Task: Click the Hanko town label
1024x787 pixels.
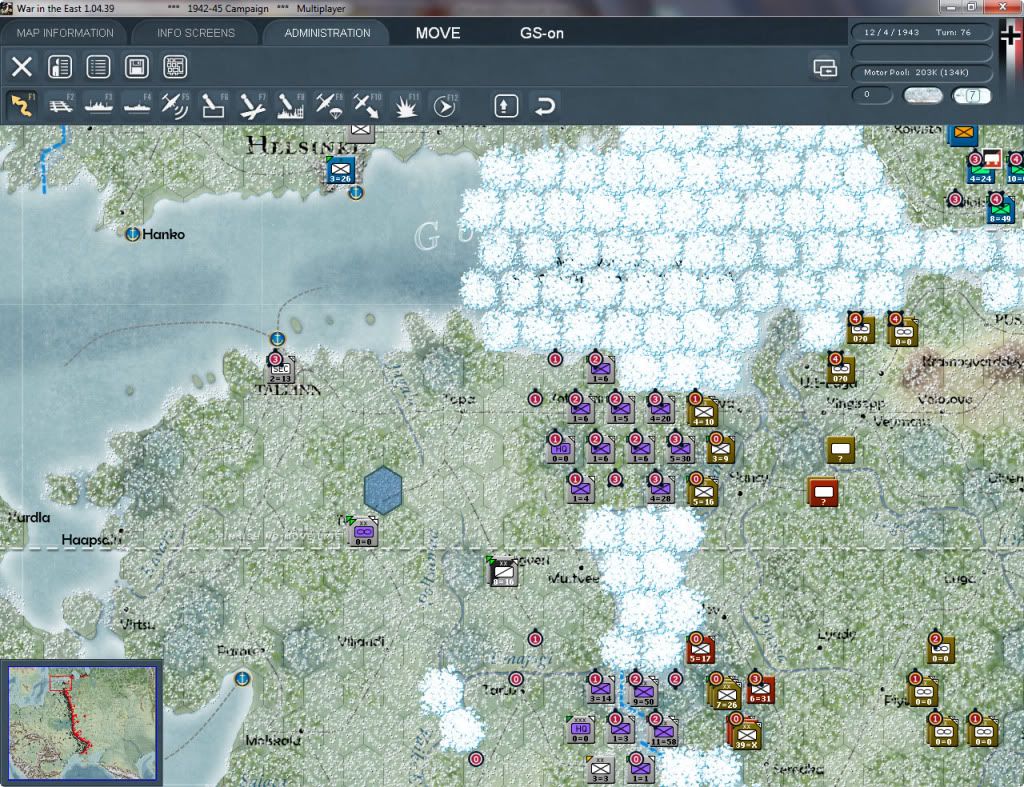Action: [163, 234]
